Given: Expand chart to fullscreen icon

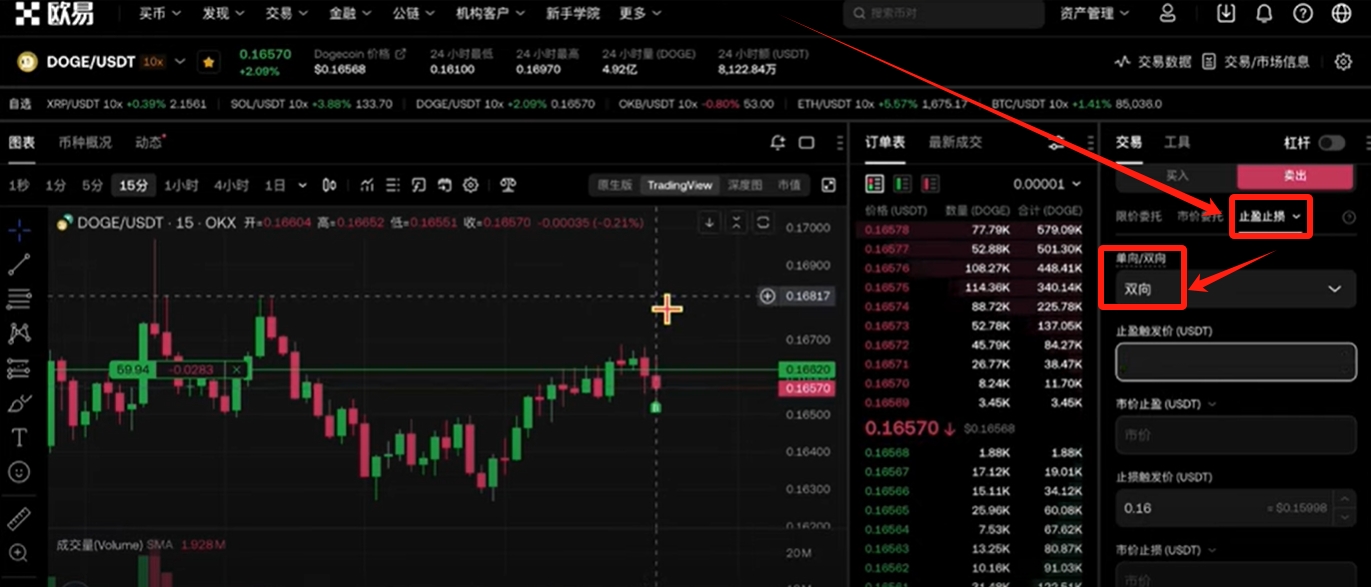Looking at the screenshot, I should pyautogui.click(x=828, y=185).
